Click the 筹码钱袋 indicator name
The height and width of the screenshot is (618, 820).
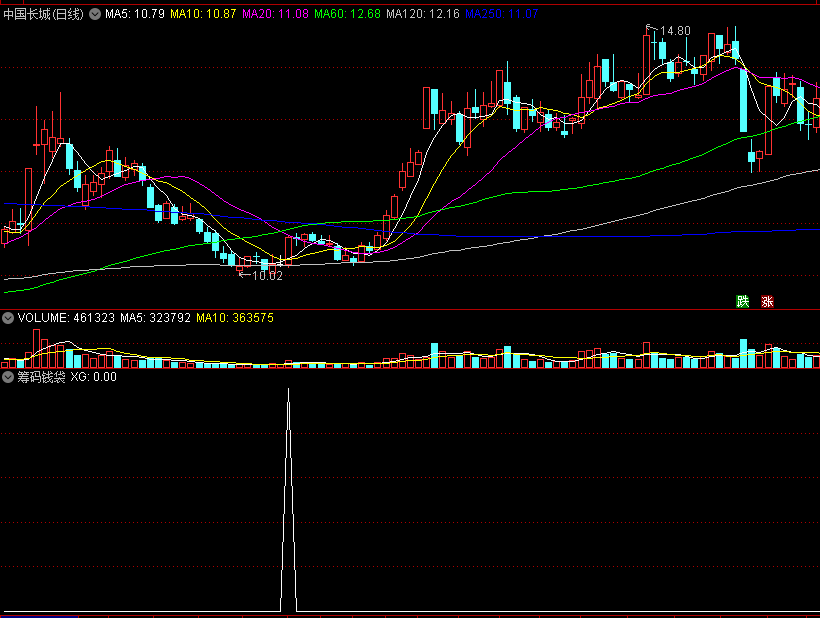tap(41, 377)
